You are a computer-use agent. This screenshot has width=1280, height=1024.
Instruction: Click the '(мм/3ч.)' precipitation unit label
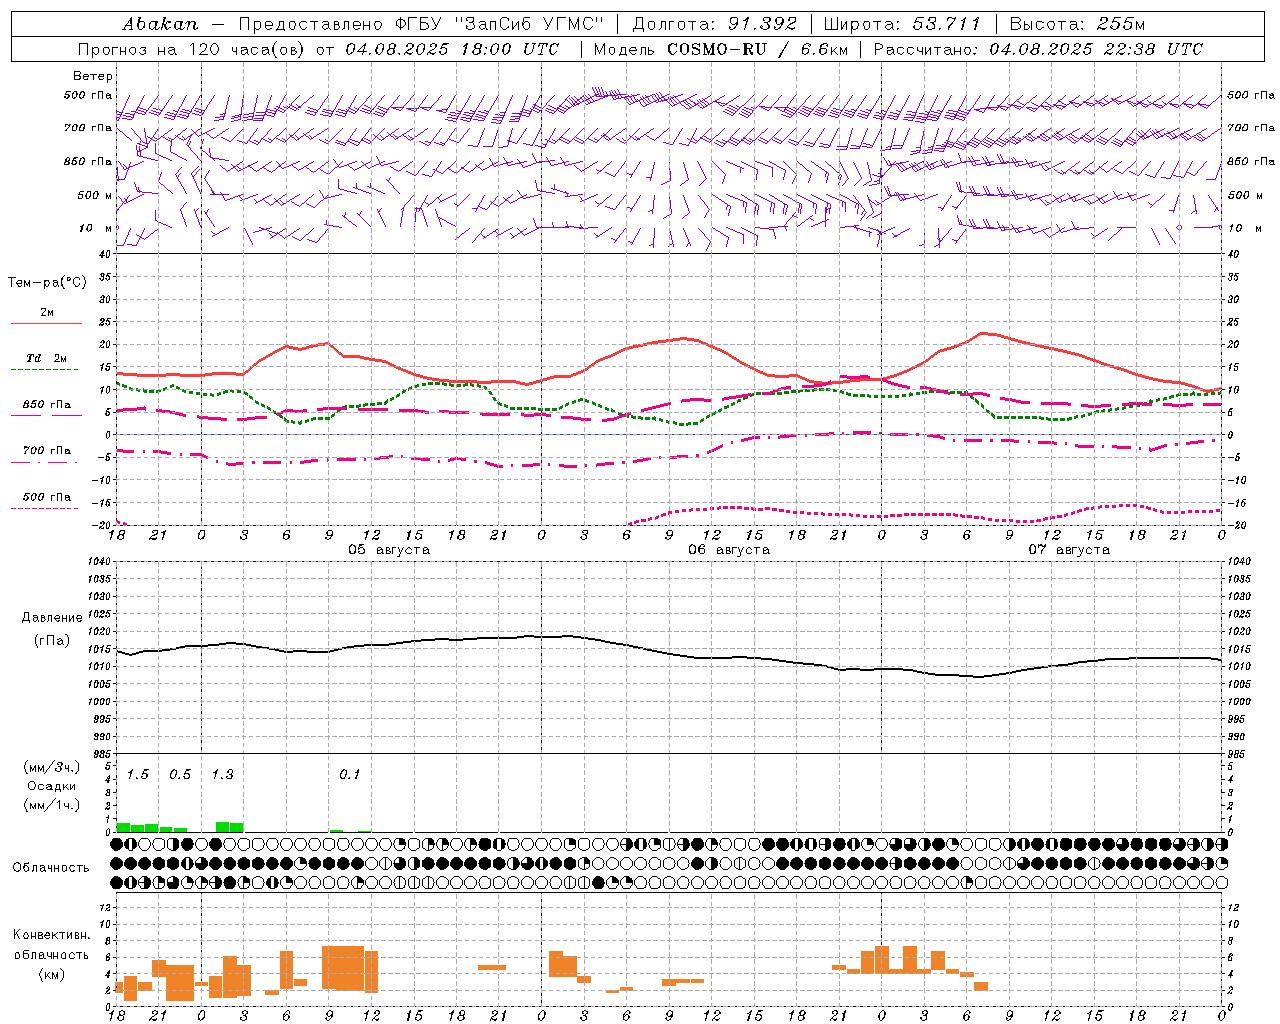pyautogui.click(x=51, y=767)
